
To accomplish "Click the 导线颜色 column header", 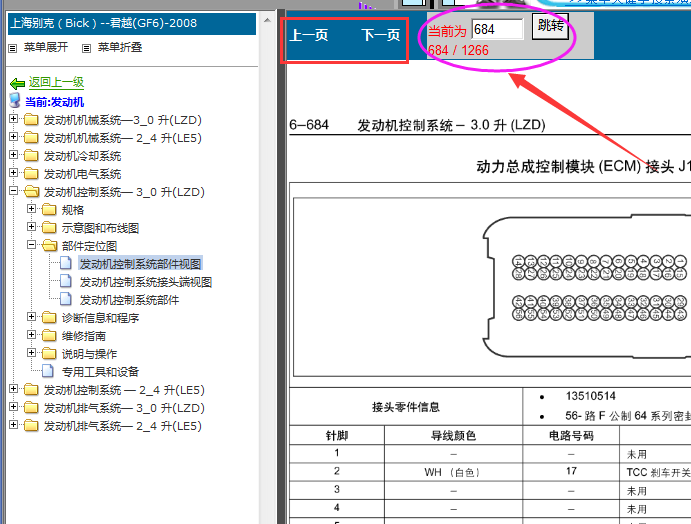I will (x=453, y=435).
